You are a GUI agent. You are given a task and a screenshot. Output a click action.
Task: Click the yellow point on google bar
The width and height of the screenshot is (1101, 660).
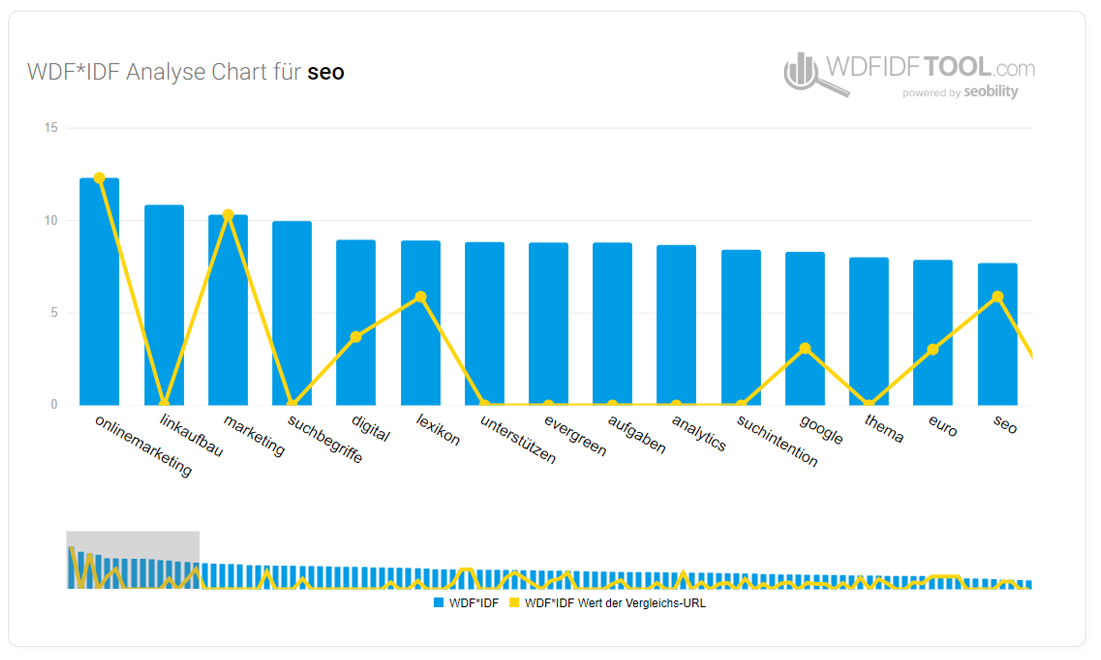pyautogui.click(x=805, y=348)
